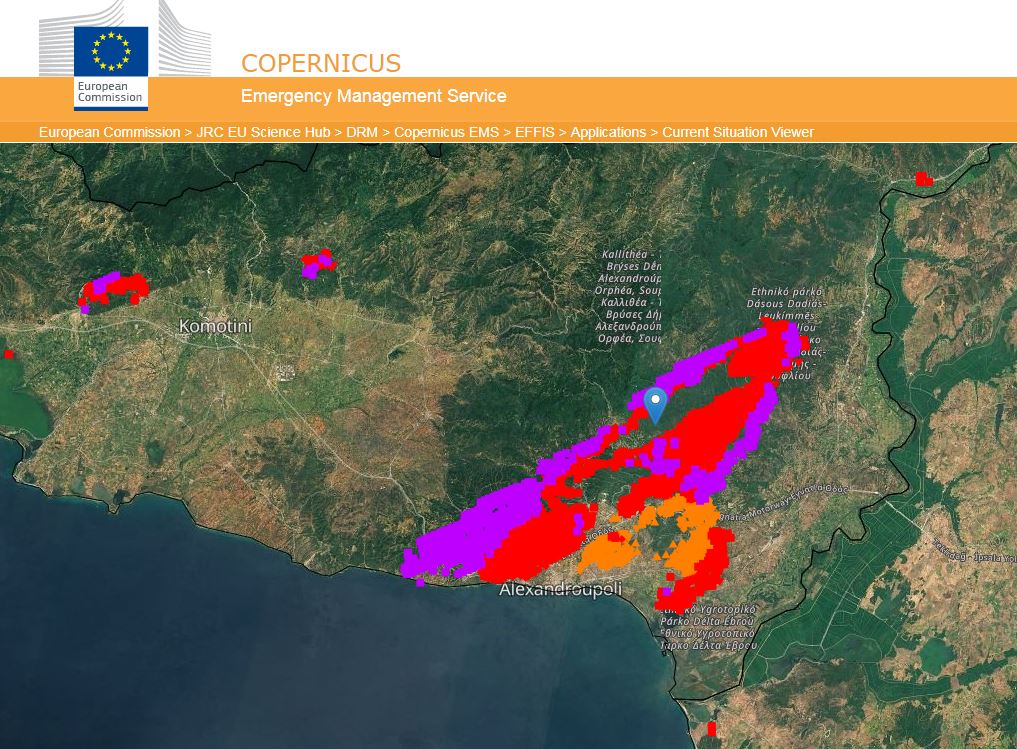1017x749 pixels.
Task: Click the Tekirdağ - İpsala Yolu road label
Action: pyautogui.click(x=974, y=551)
